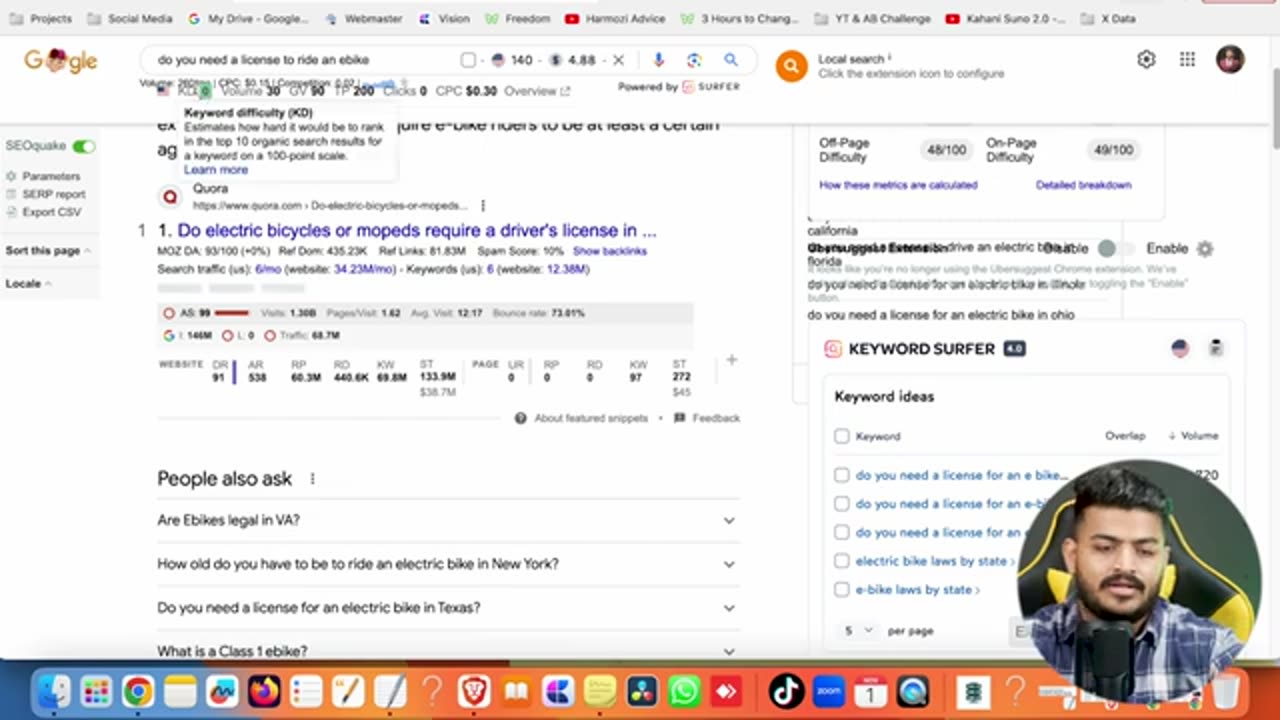This screenshot has height=720, width=1280.
Task: Click the orange Local search extension icon
Action: point(791,66)
